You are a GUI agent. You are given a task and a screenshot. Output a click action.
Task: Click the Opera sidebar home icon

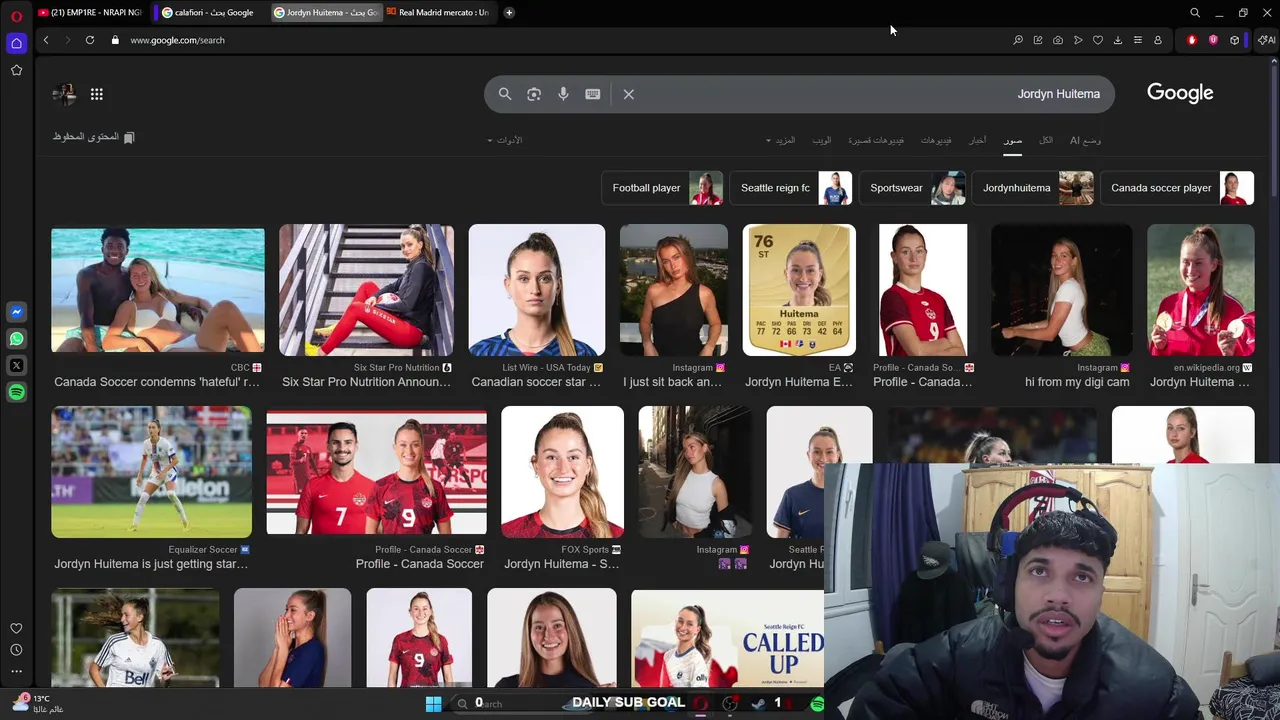tap(16, 43)
